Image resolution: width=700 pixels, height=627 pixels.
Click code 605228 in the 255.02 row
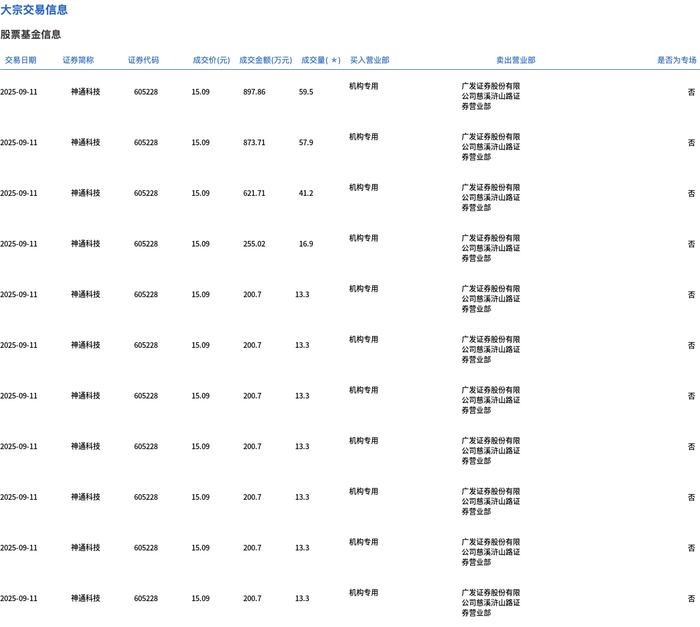point(146,244)
